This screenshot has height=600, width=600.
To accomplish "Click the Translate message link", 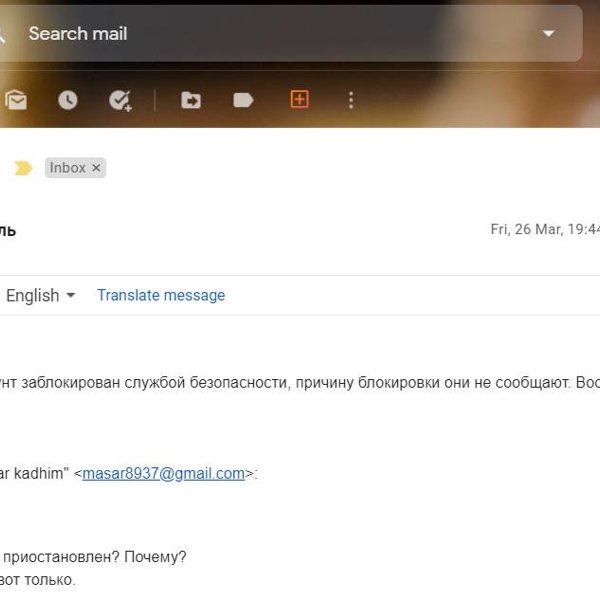I will [x=161, y=295].
